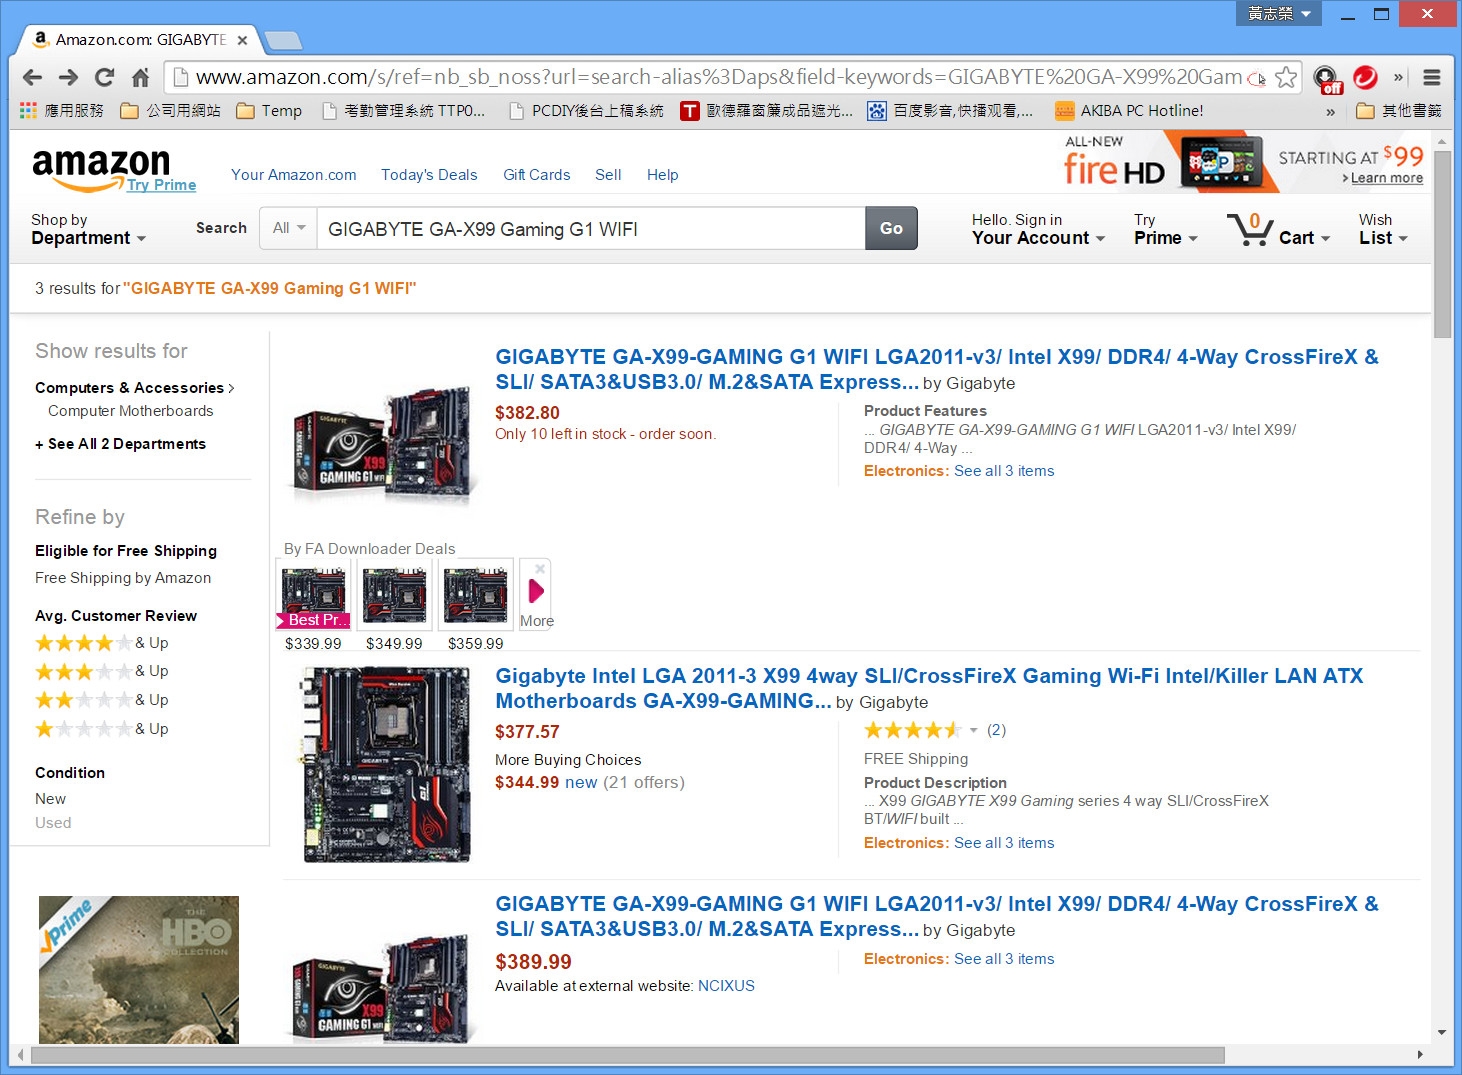The height and width of the screenshot is (1075, 1462).
Task: Open Help nav link
Action: click(x=663, y=175)
